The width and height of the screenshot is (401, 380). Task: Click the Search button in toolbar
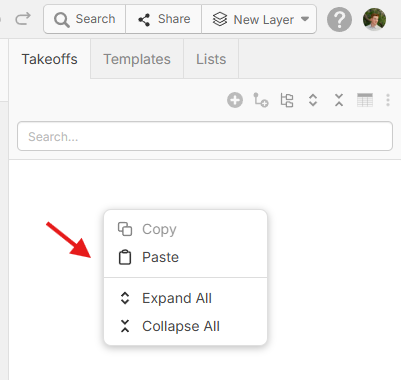coord(85,19)
